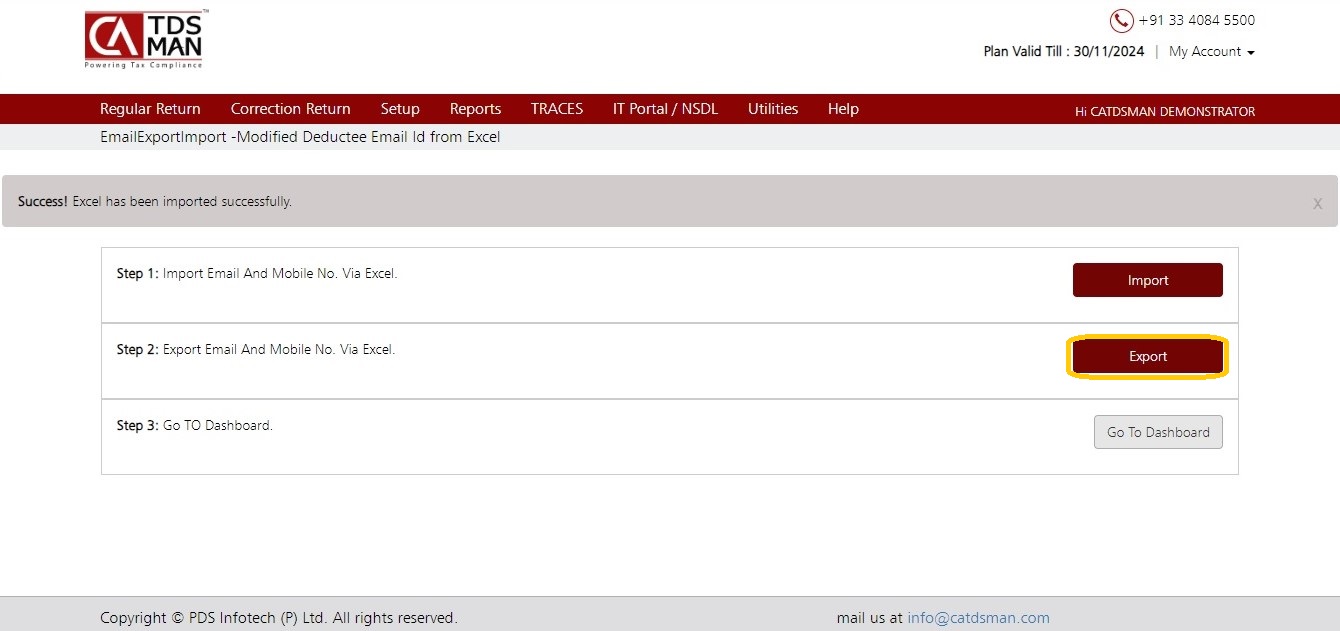Click the phone number +91 33 4084 5500
Screen dimensions: 1340x631
pyautogui.click(x=1196, y=21)
